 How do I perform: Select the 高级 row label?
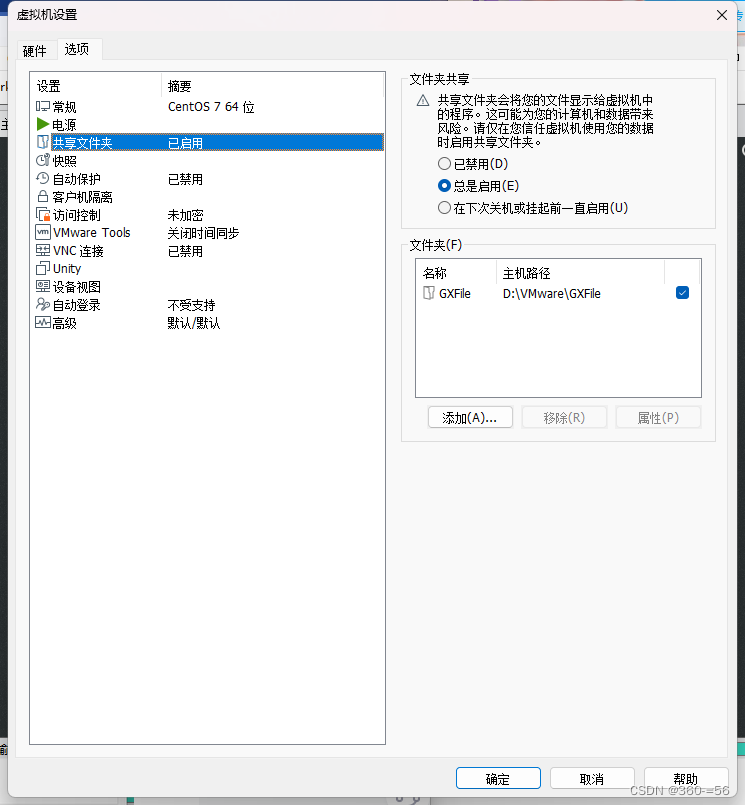pos(64,323)
